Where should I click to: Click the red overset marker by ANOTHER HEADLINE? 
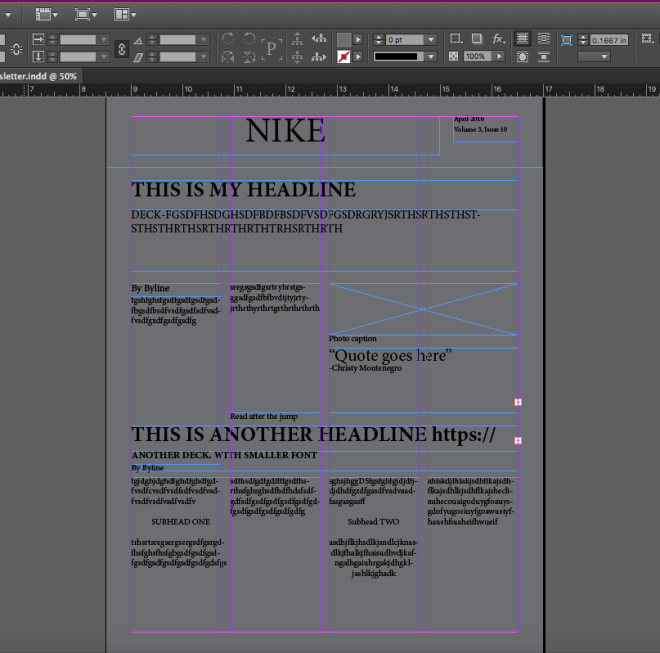point(518,440)
